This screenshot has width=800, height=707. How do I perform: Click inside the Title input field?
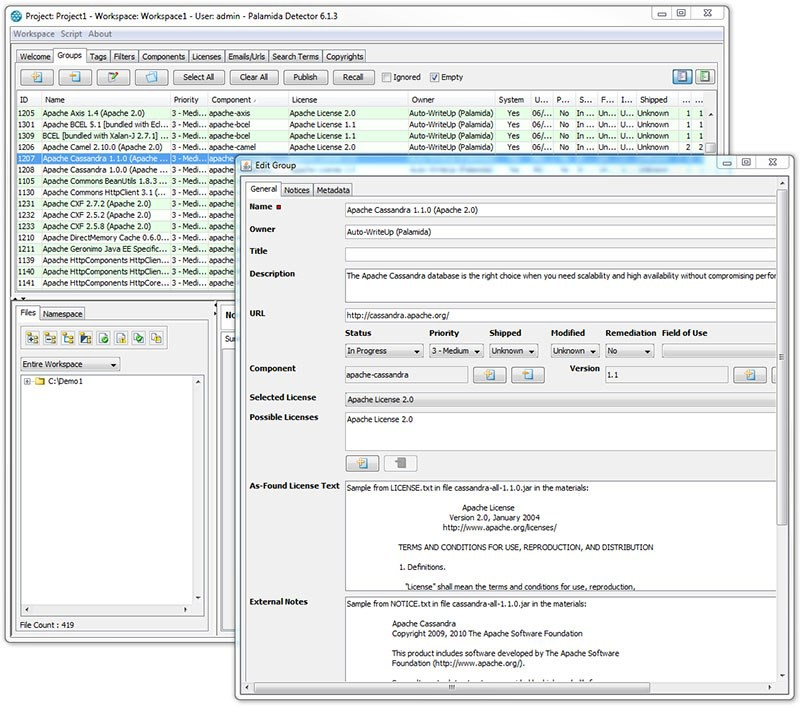point(560,254)
